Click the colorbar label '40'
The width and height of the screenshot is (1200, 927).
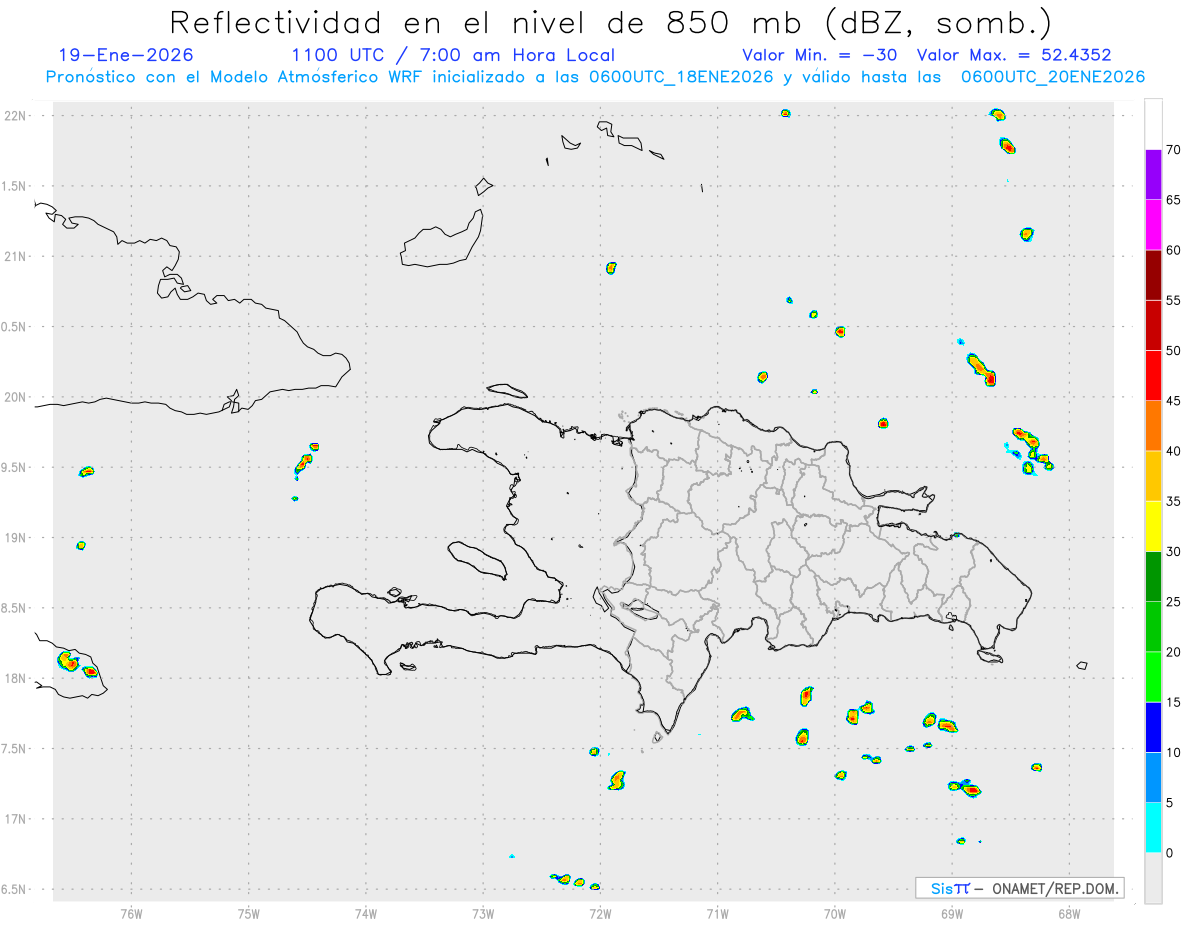[1174, 451]
